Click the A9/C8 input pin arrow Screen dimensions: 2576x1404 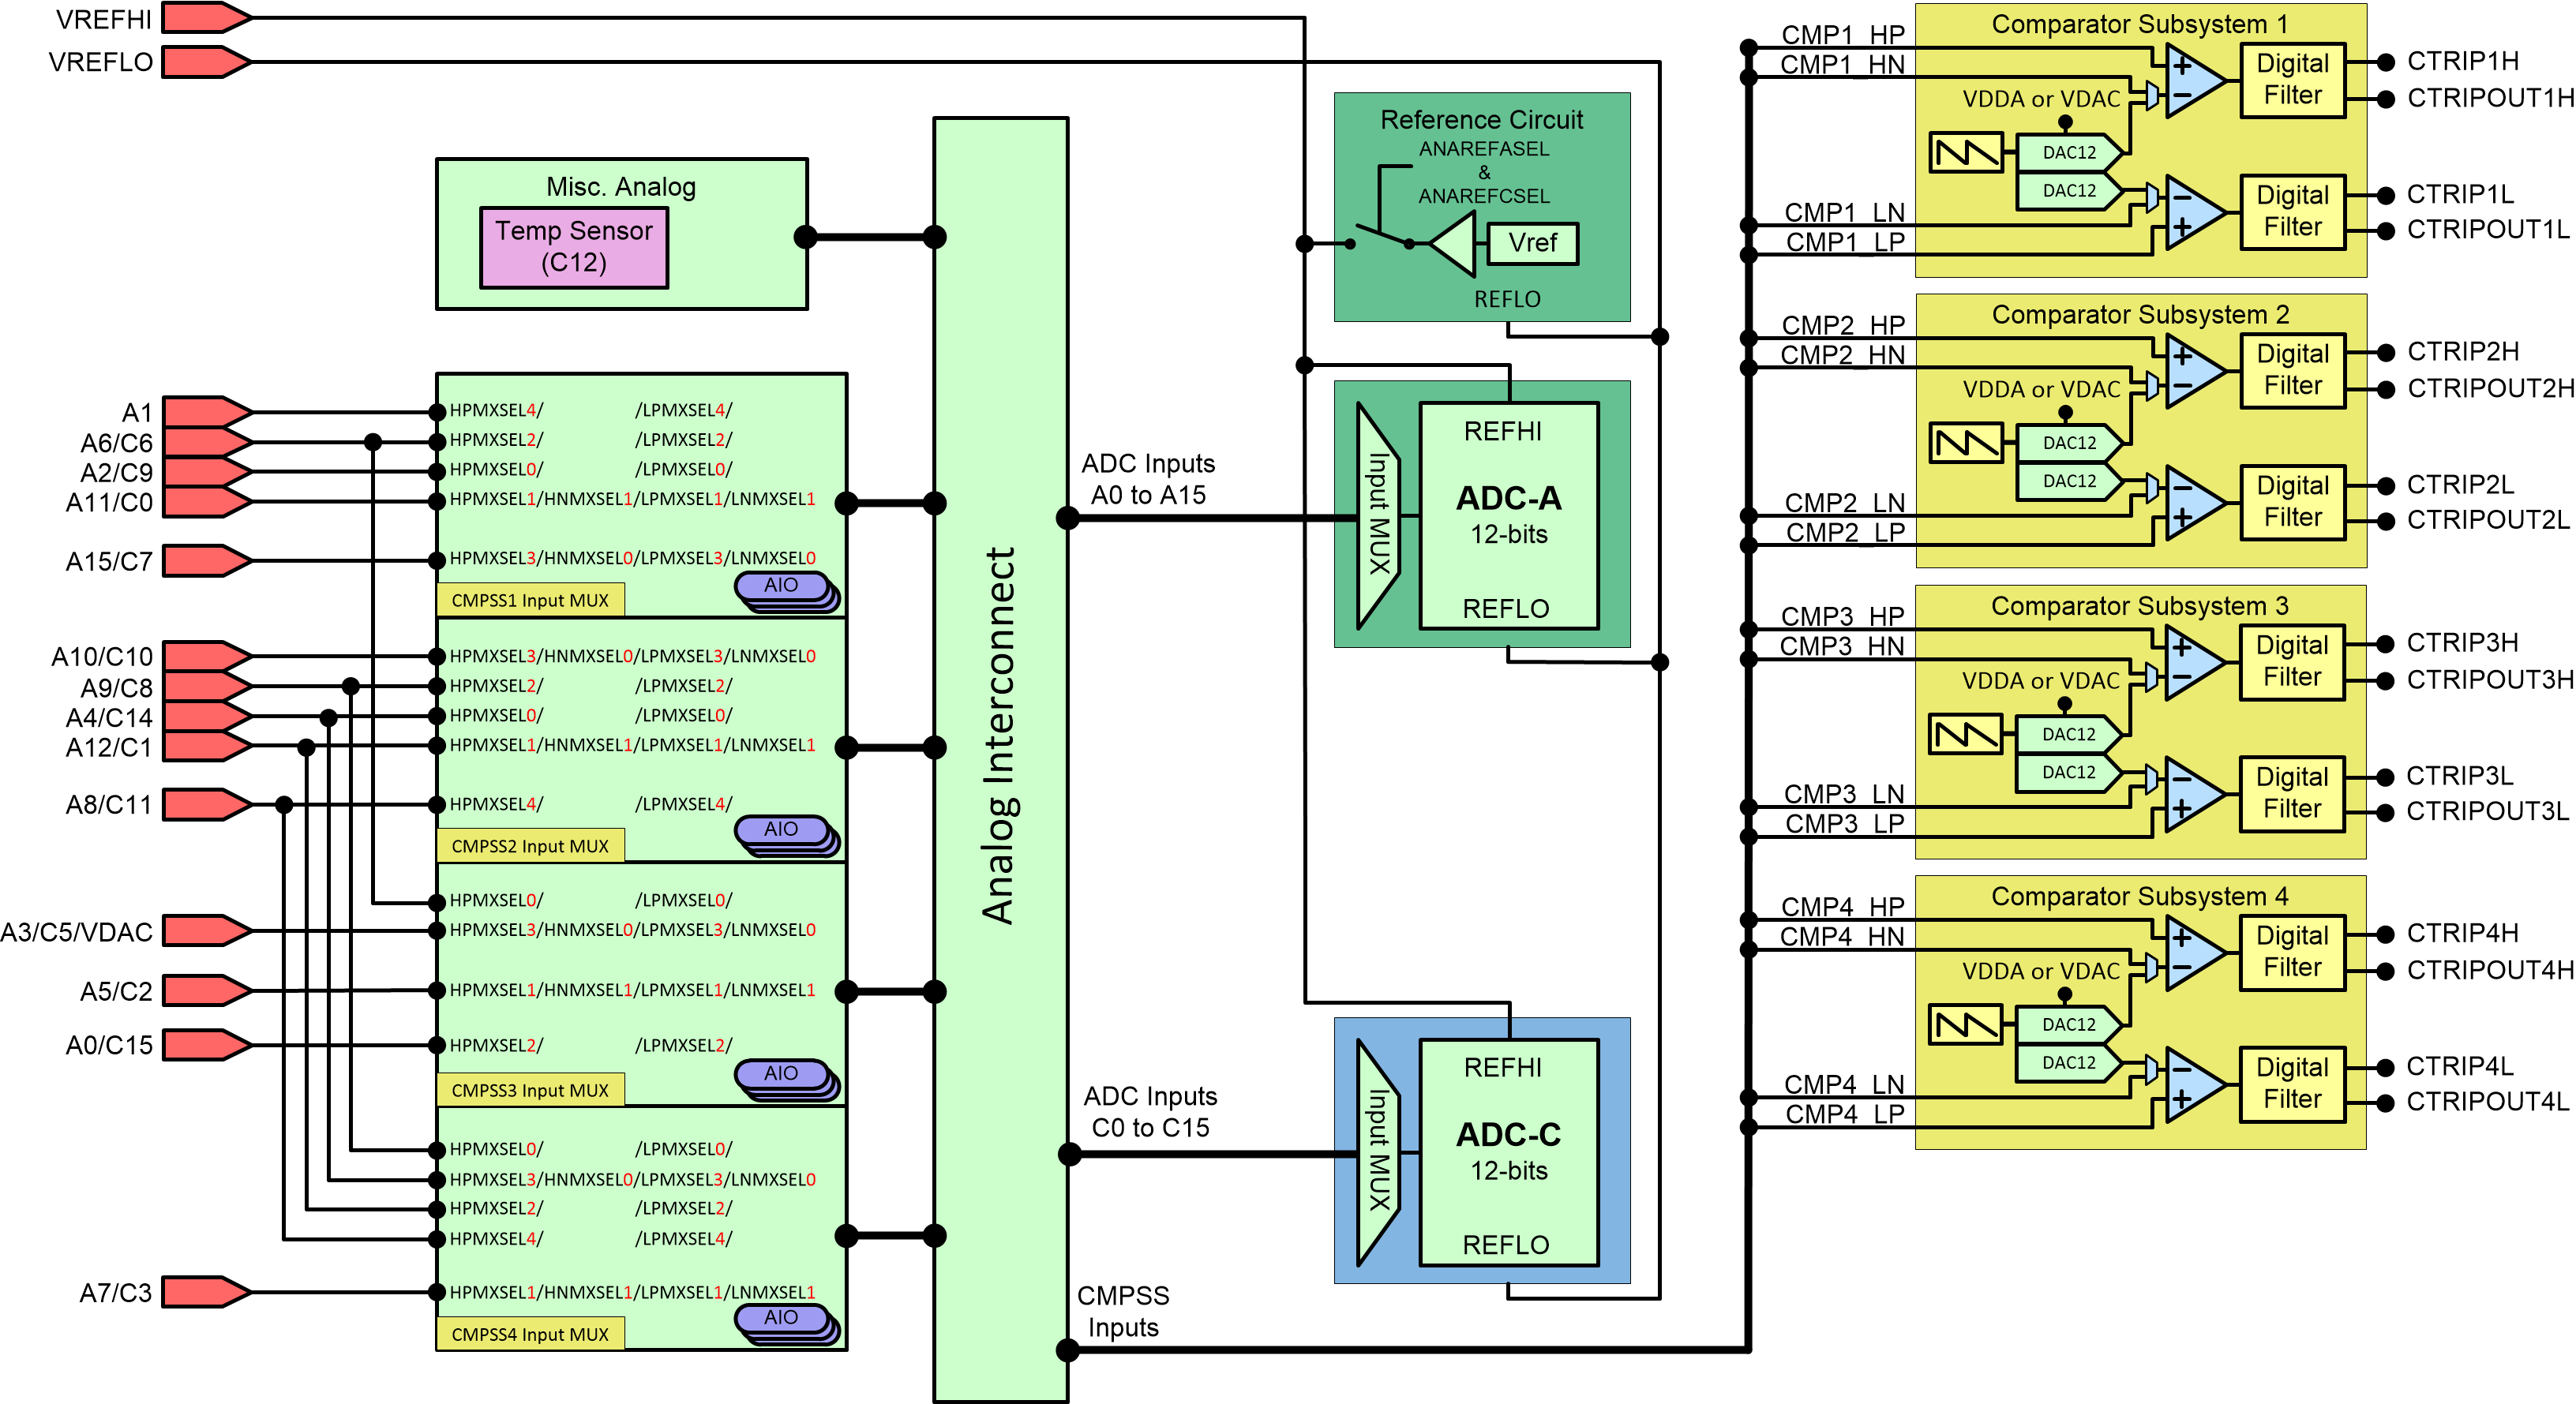(x=207, y=687)
